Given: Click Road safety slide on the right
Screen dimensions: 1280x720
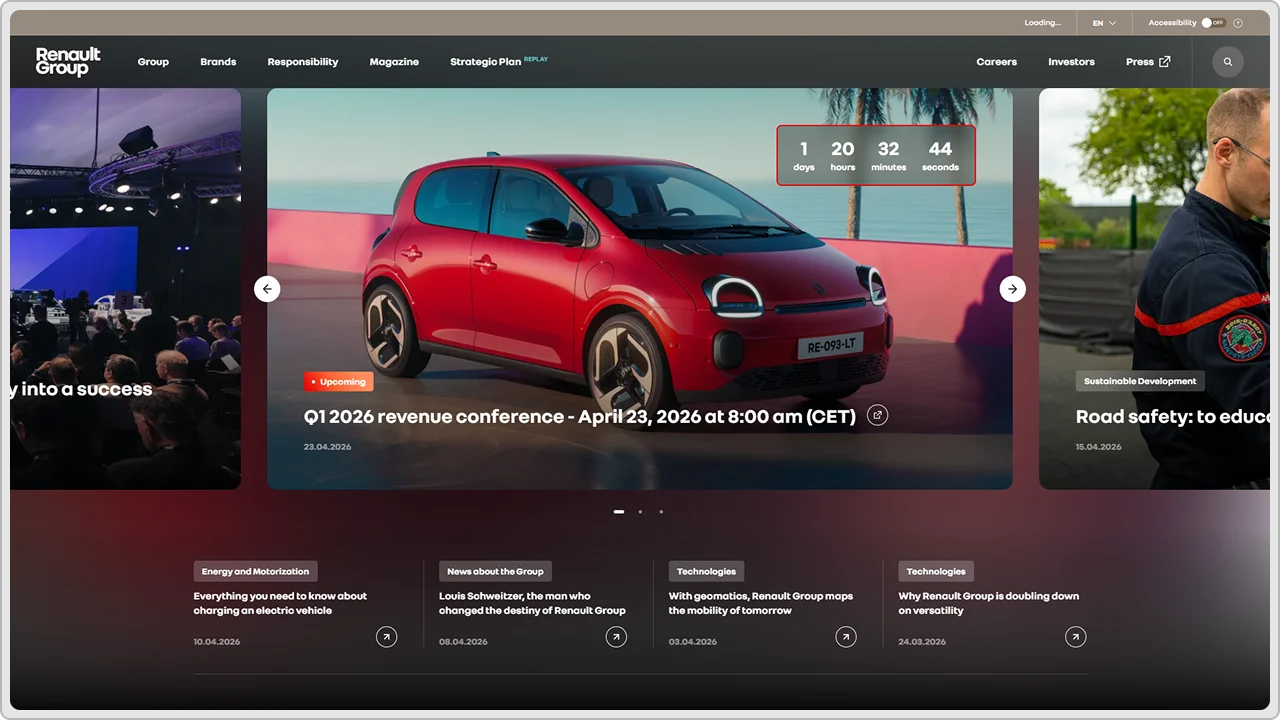Looking at the screenshot, I should click(1154, 289).
